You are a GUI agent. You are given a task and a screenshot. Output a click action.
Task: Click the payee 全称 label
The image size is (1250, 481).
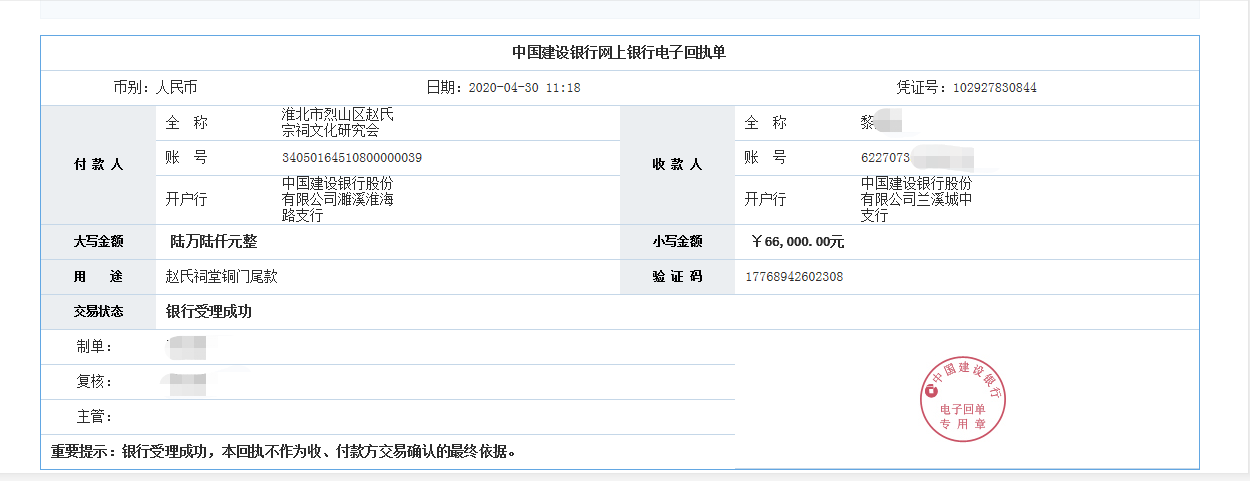765,123
